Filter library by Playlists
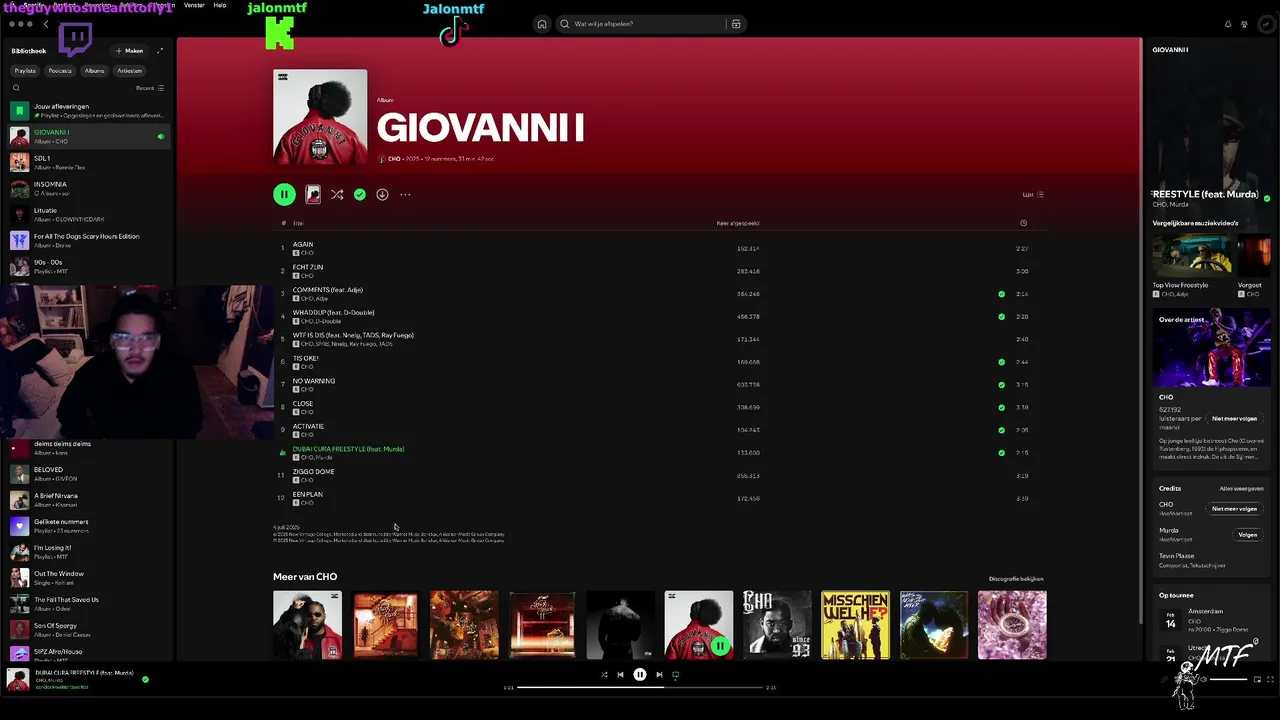This screenshot has width=1280, height=720. pos(25,71)
